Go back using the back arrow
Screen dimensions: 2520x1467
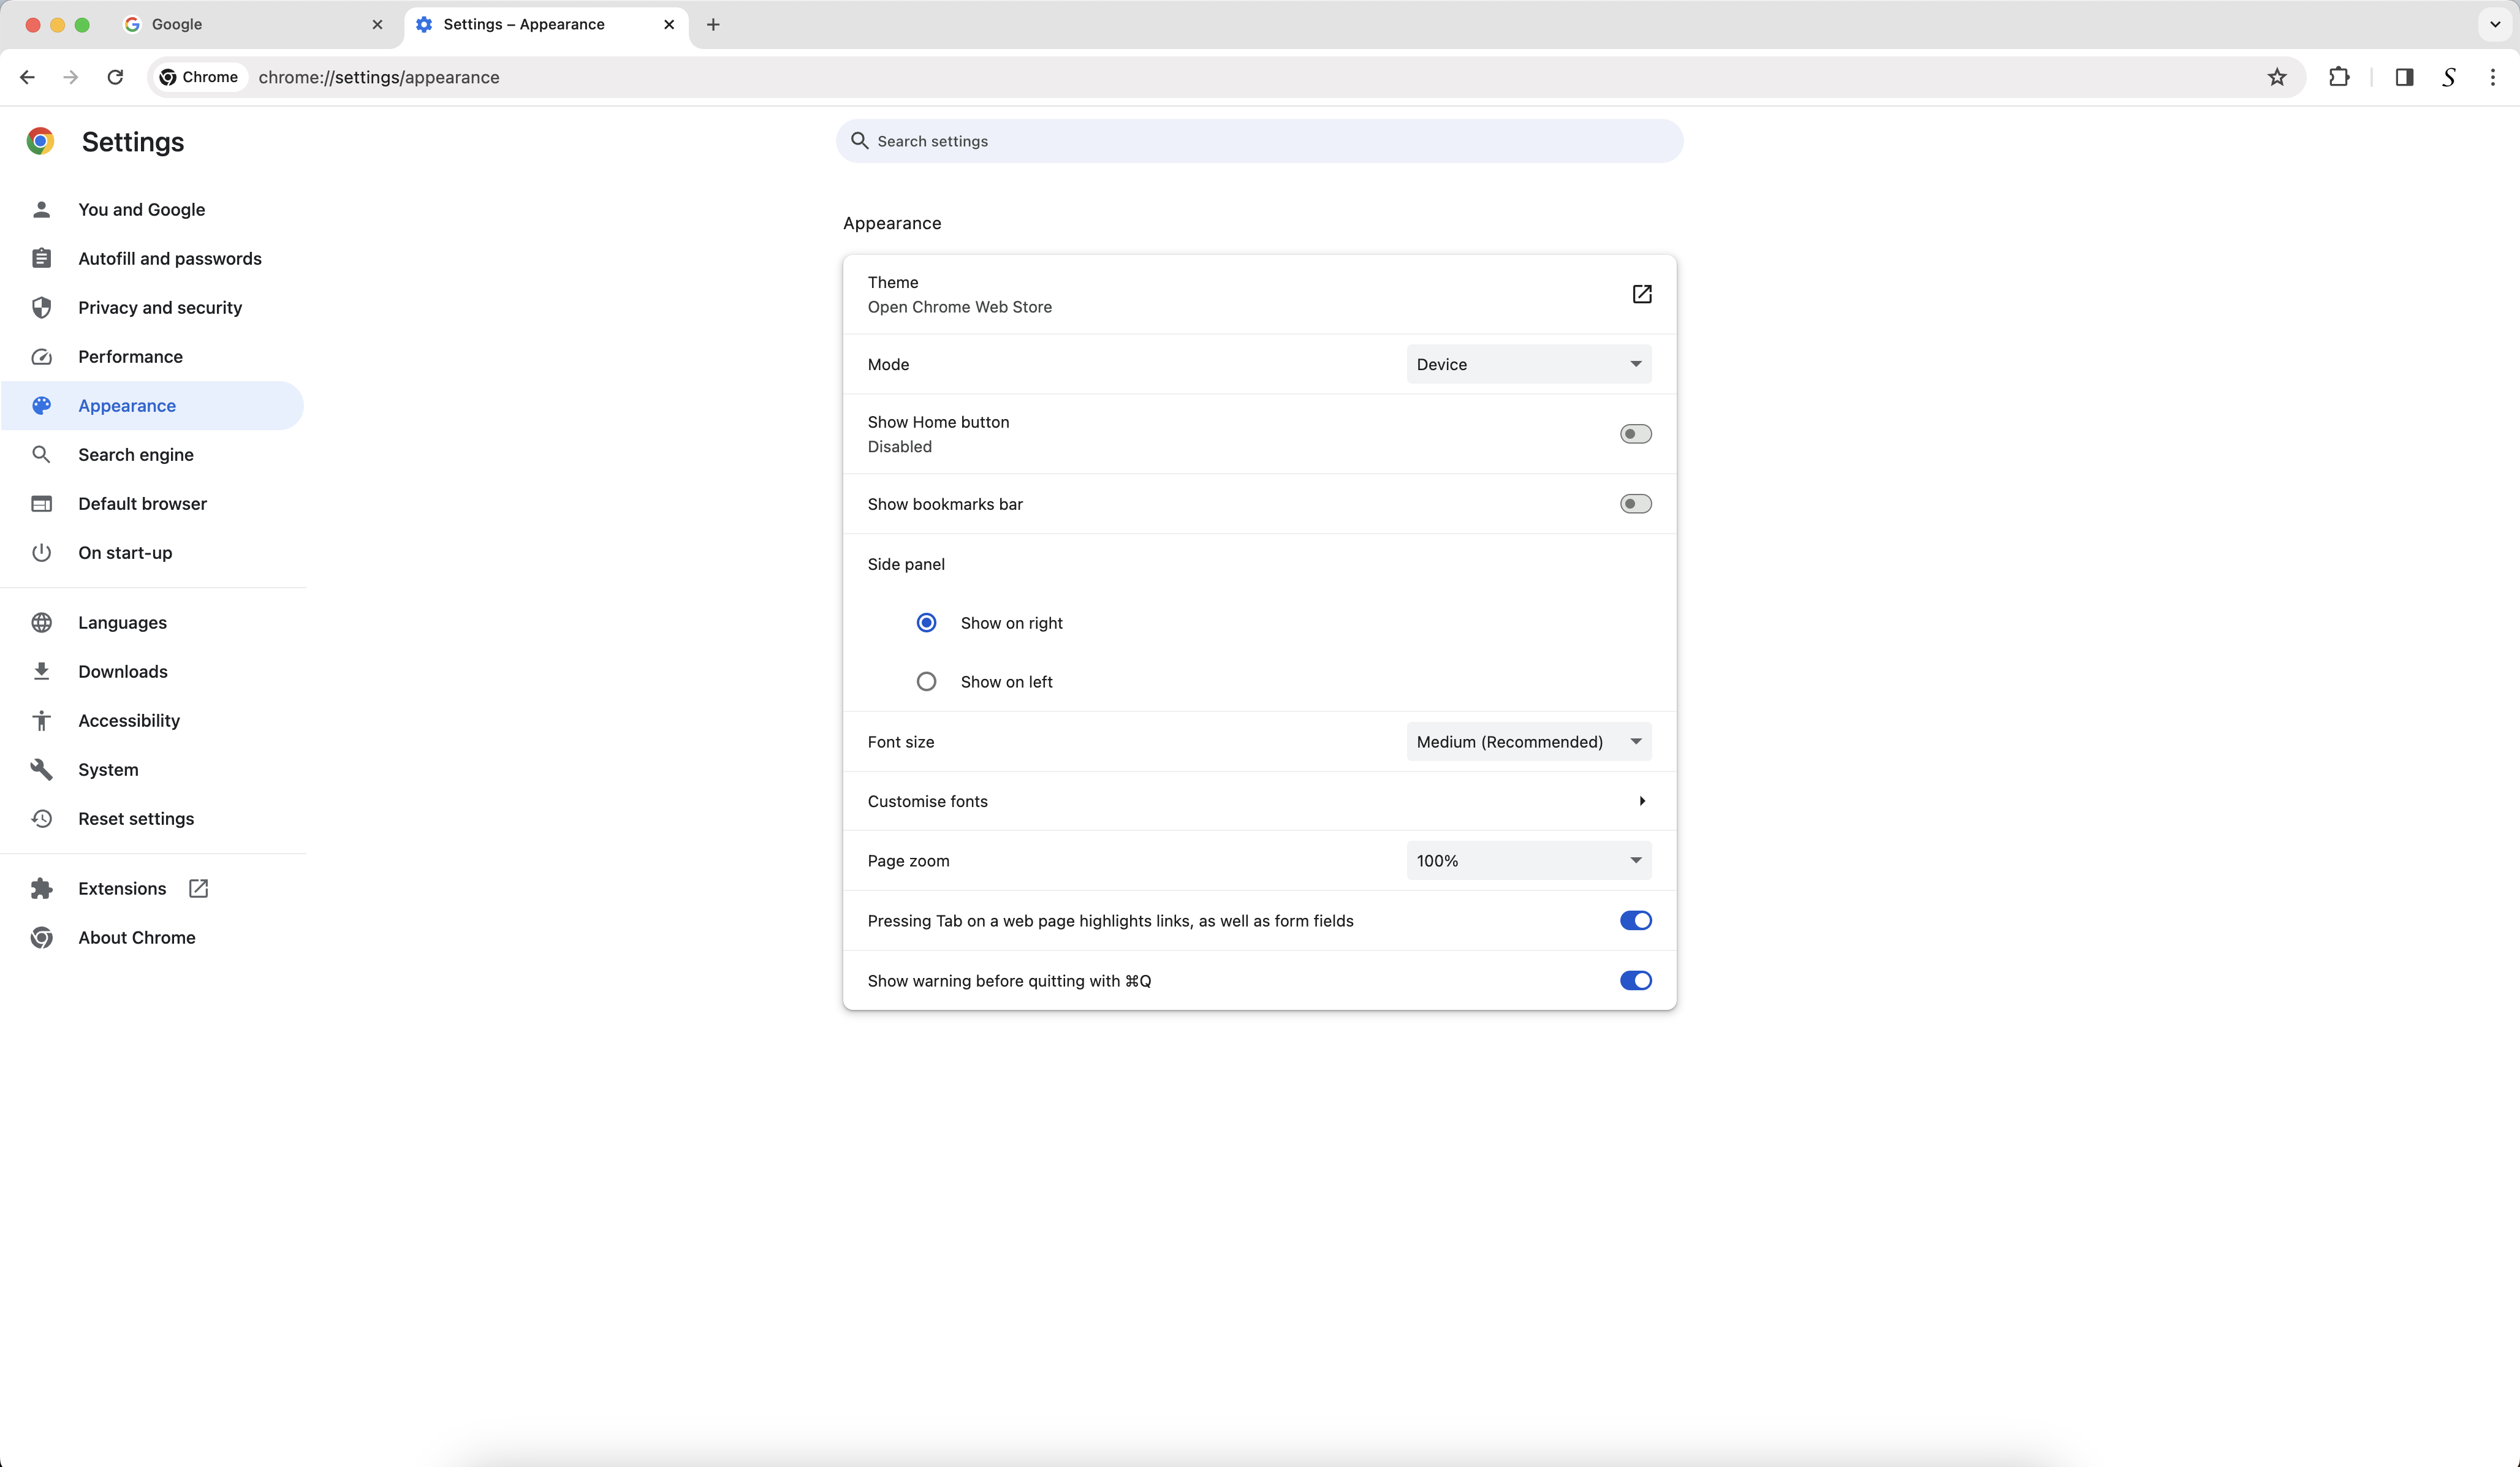point(27,77)
